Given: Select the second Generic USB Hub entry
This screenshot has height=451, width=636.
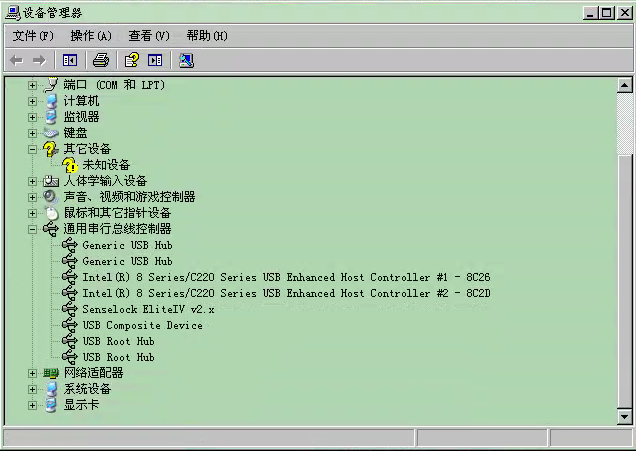Looking at the screenshot, I should (x=127, y=261).
